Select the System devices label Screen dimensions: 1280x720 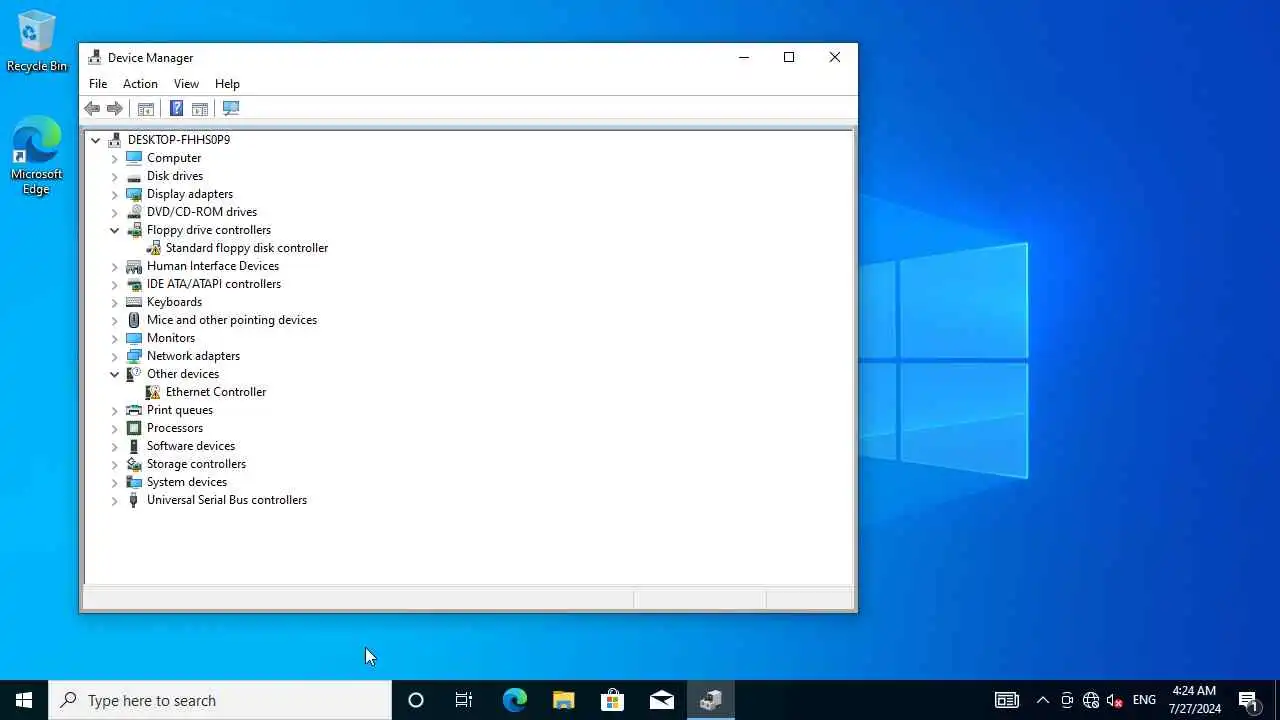pyautogui.click(x=187, y=482)
